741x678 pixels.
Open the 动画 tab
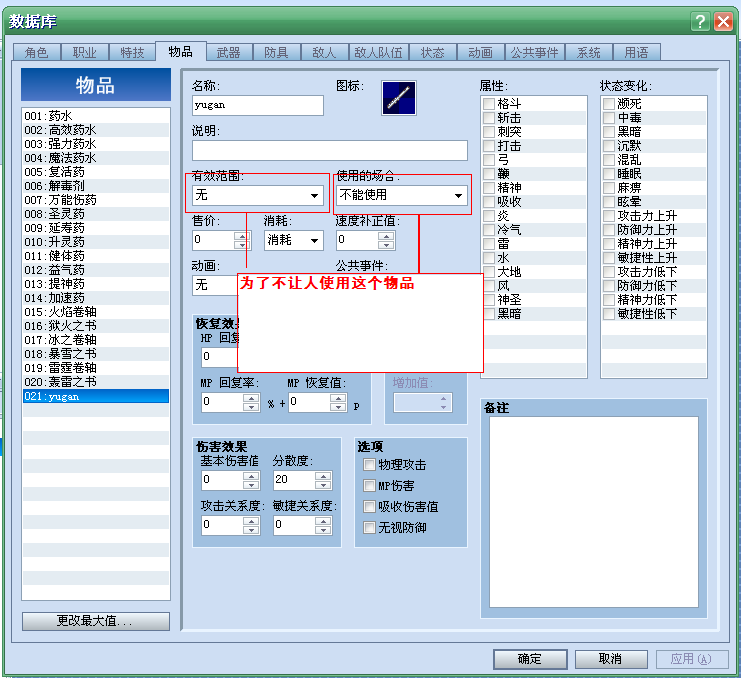click(481, 52)
